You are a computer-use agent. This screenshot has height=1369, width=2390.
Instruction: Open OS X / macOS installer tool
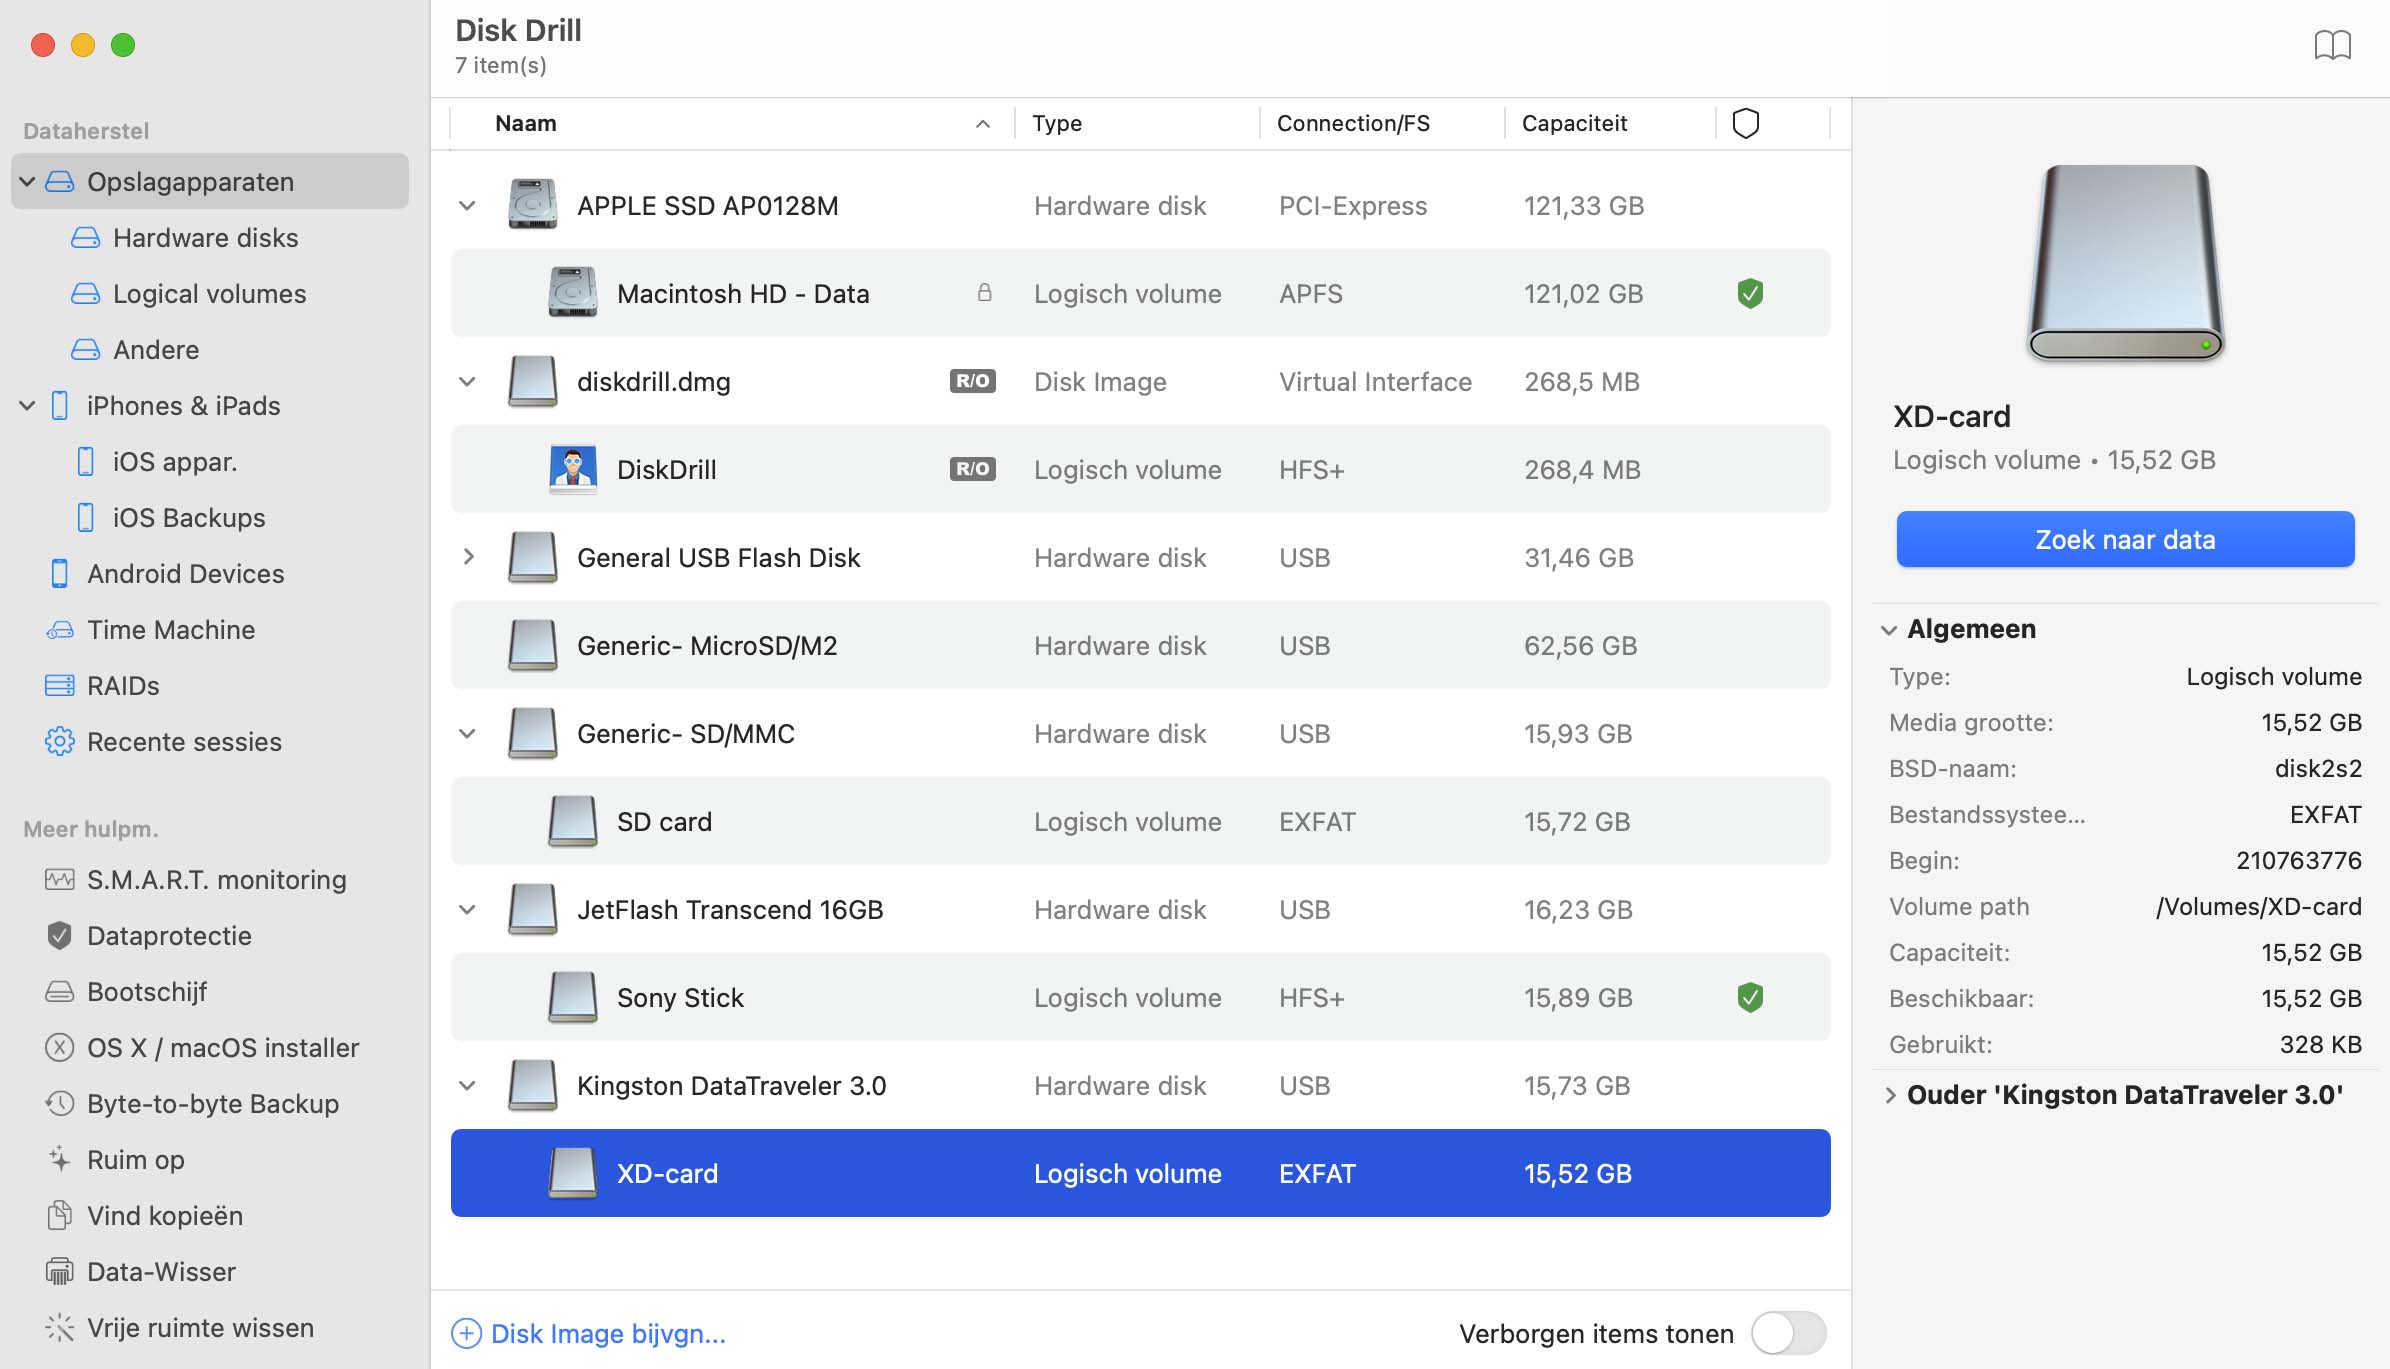222,1048
